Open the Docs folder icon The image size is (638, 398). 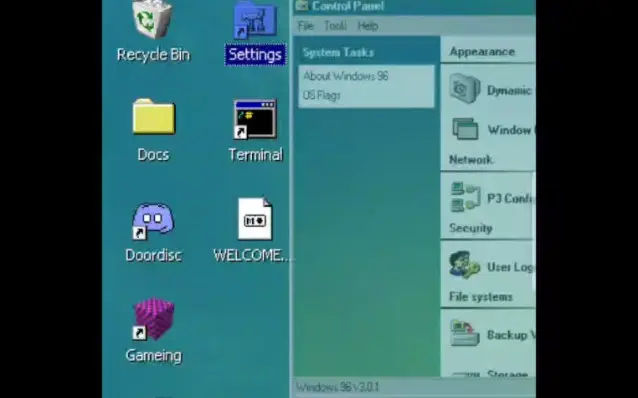[x=153, y=117]
